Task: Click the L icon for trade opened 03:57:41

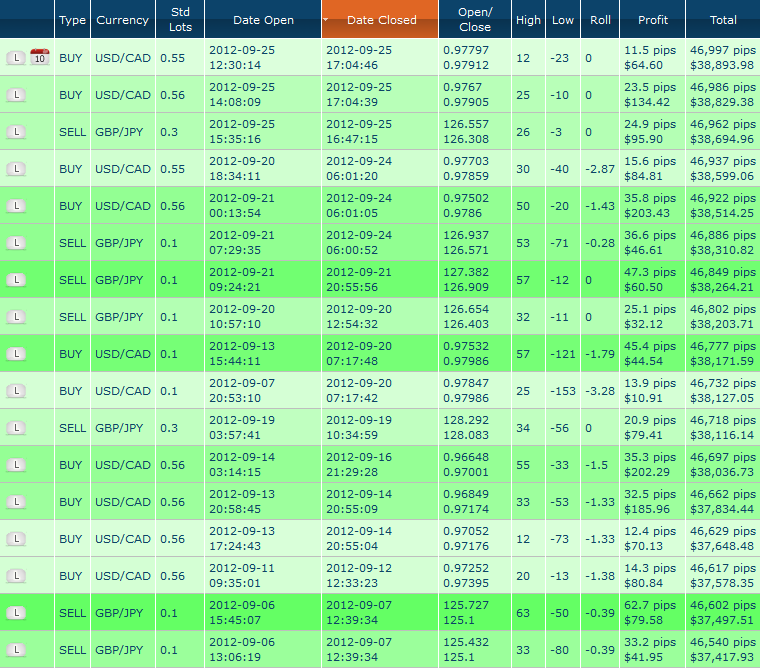Action: (16, 428)
